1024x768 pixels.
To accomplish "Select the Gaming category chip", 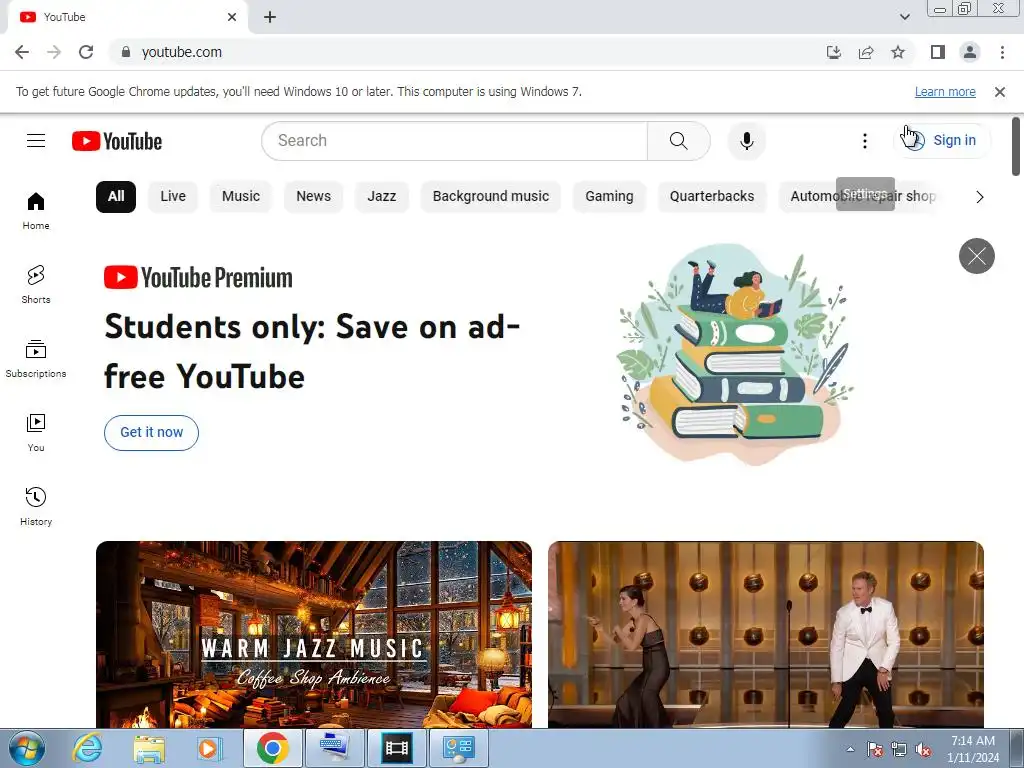I will [609, 197].
